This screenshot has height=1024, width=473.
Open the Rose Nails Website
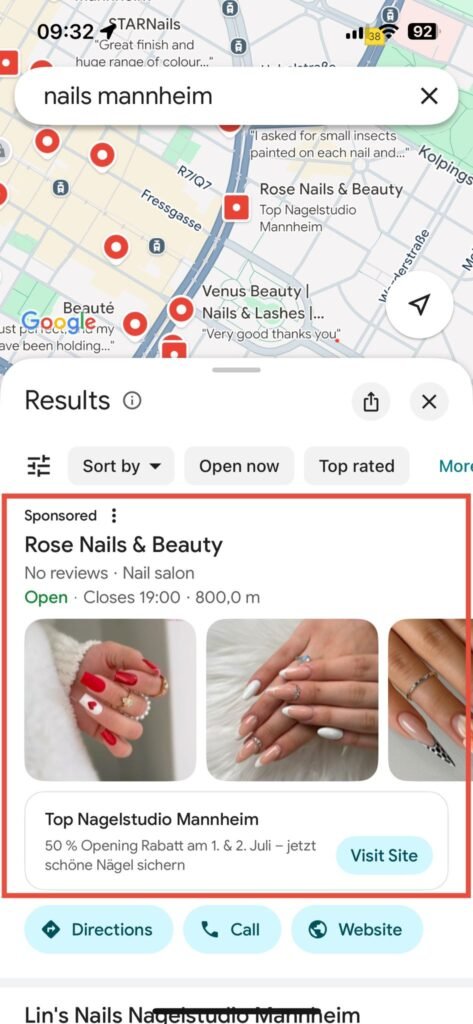pyautogui.click(x=357, y=929)
